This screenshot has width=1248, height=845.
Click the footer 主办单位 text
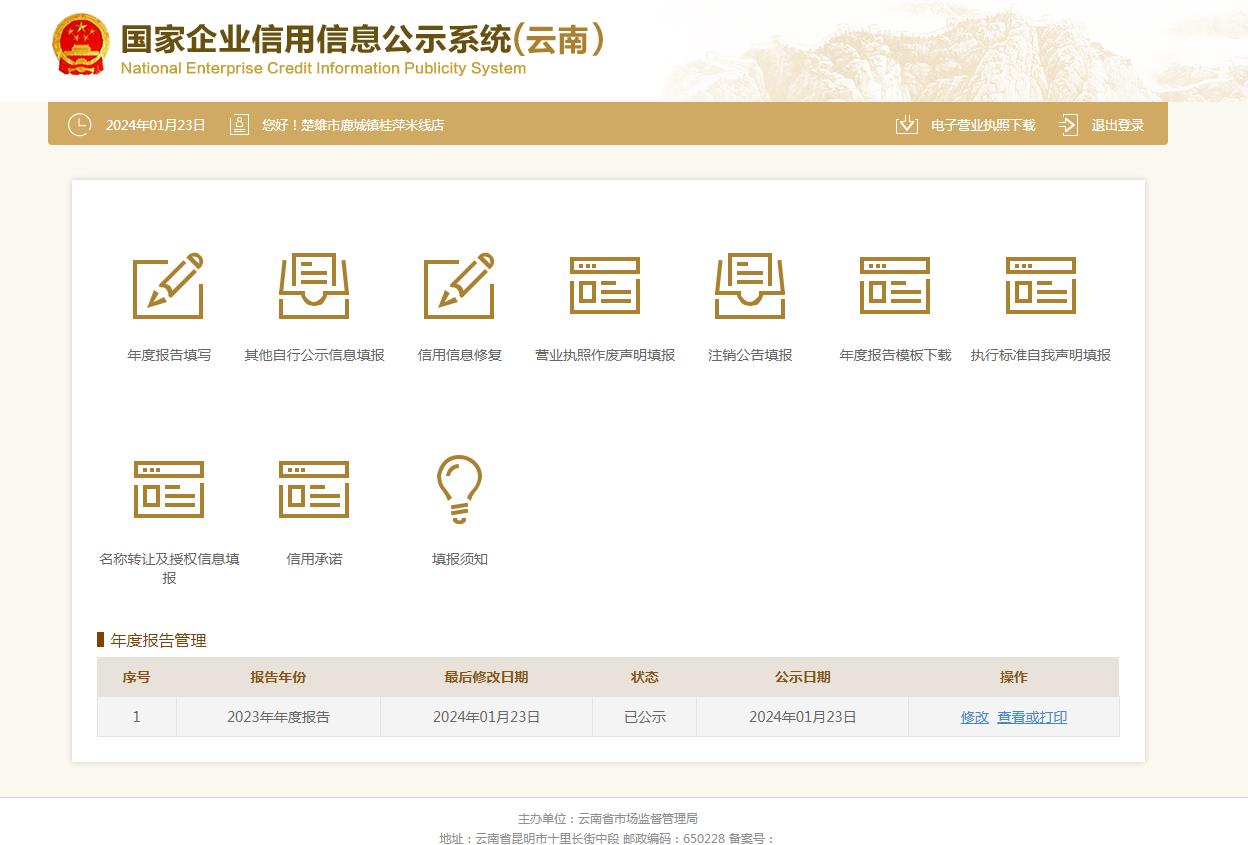tap(607, 818)
